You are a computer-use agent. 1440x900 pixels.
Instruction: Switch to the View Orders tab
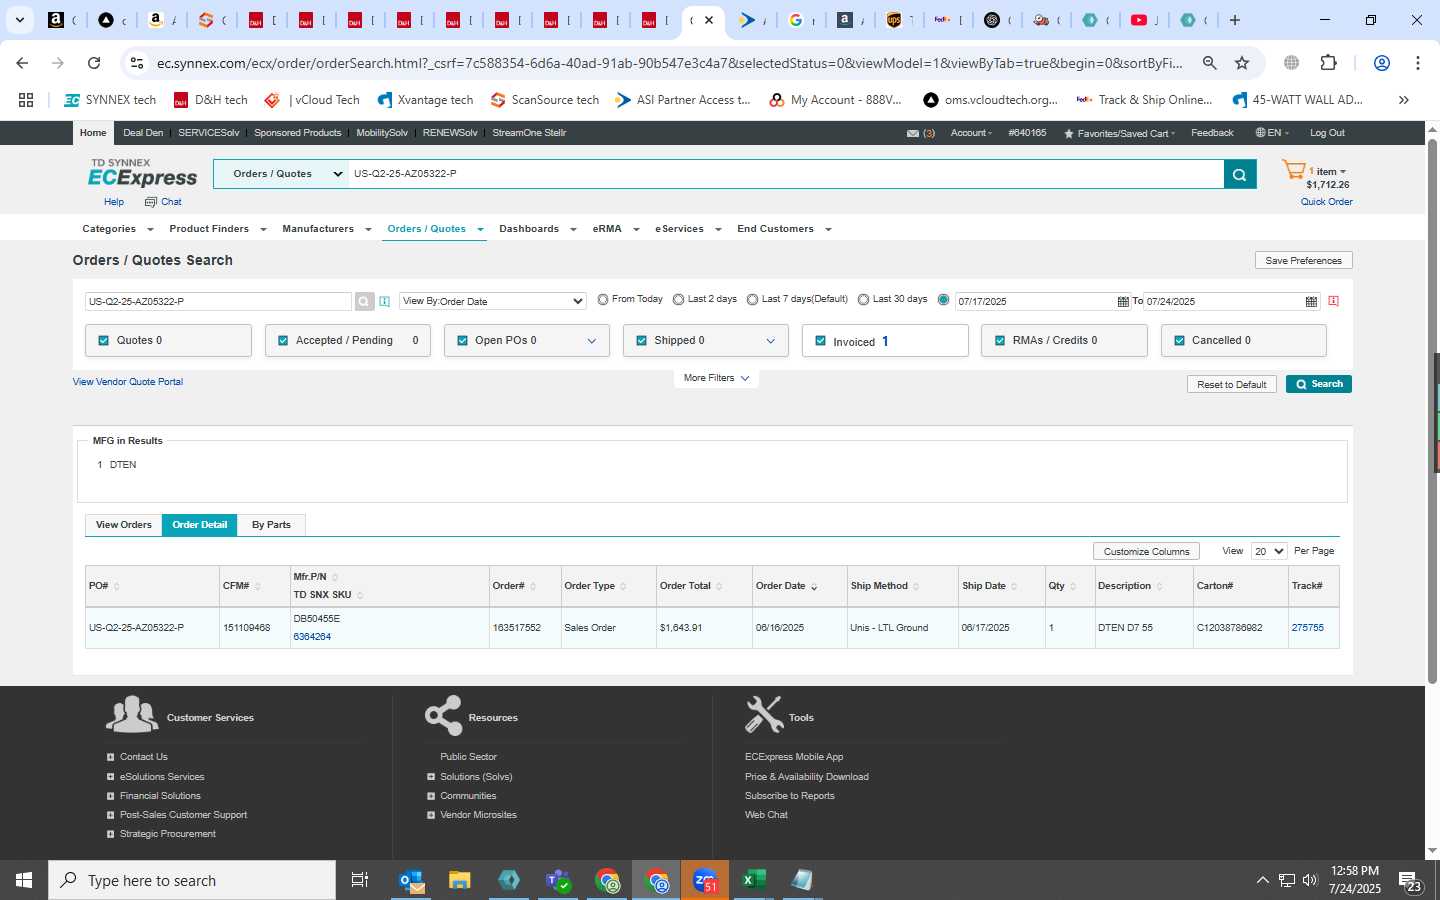click(x=124, y=525)
